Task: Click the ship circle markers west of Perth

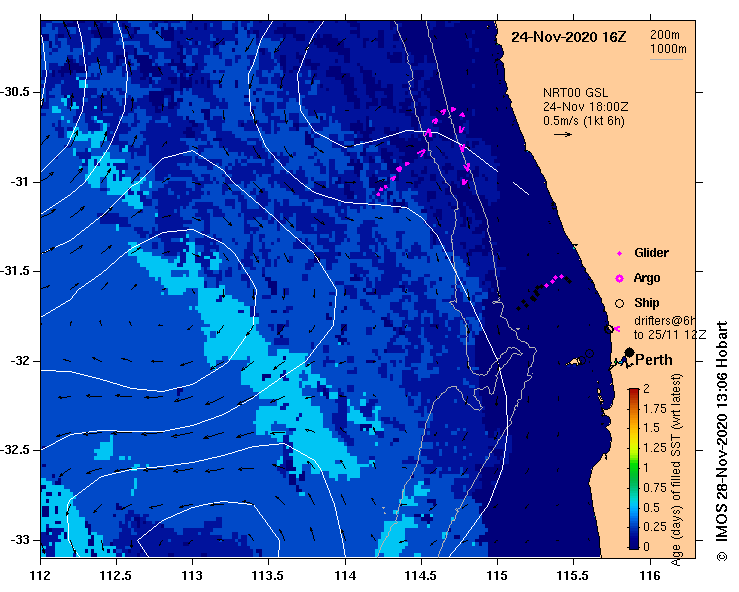Action: (585, 357)
